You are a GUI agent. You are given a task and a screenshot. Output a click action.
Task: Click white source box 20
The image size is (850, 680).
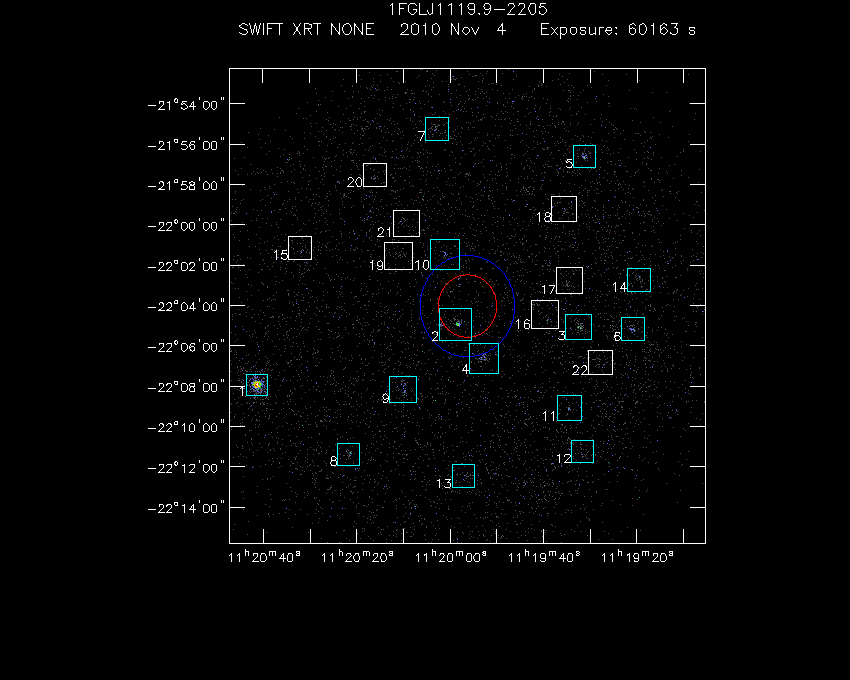point(375,175)
